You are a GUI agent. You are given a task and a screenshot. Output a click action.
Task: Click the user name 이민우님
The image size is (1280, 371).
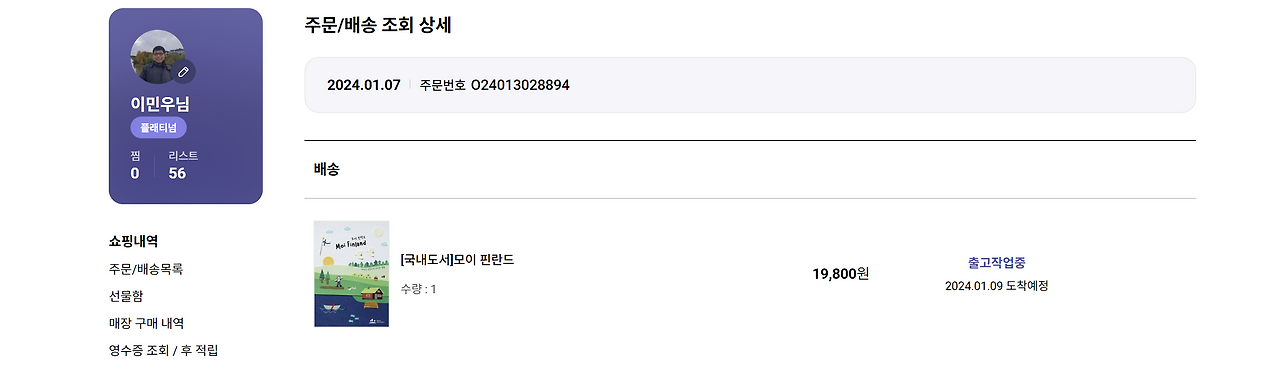[160, 104]
